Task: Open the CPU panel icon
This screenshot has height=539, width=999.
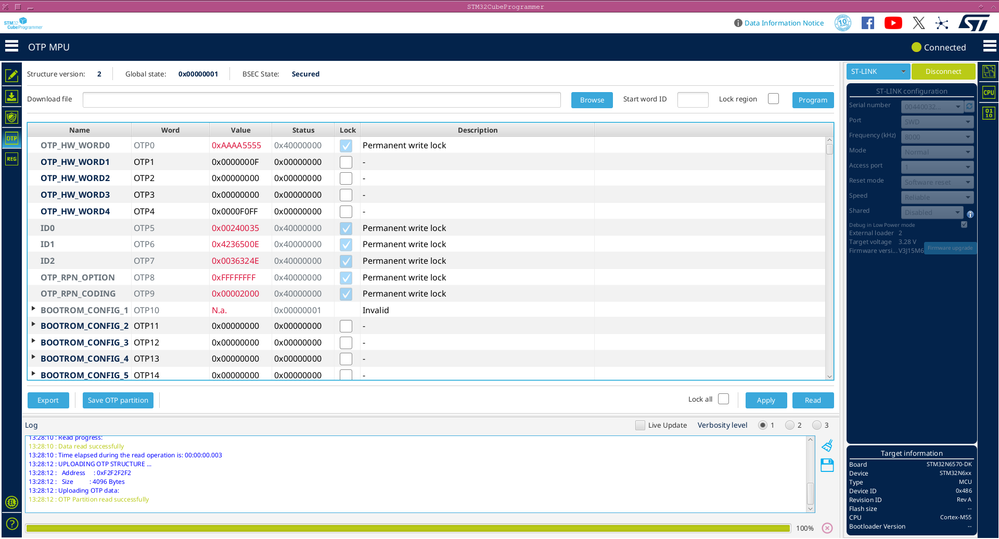Action: 988,92
